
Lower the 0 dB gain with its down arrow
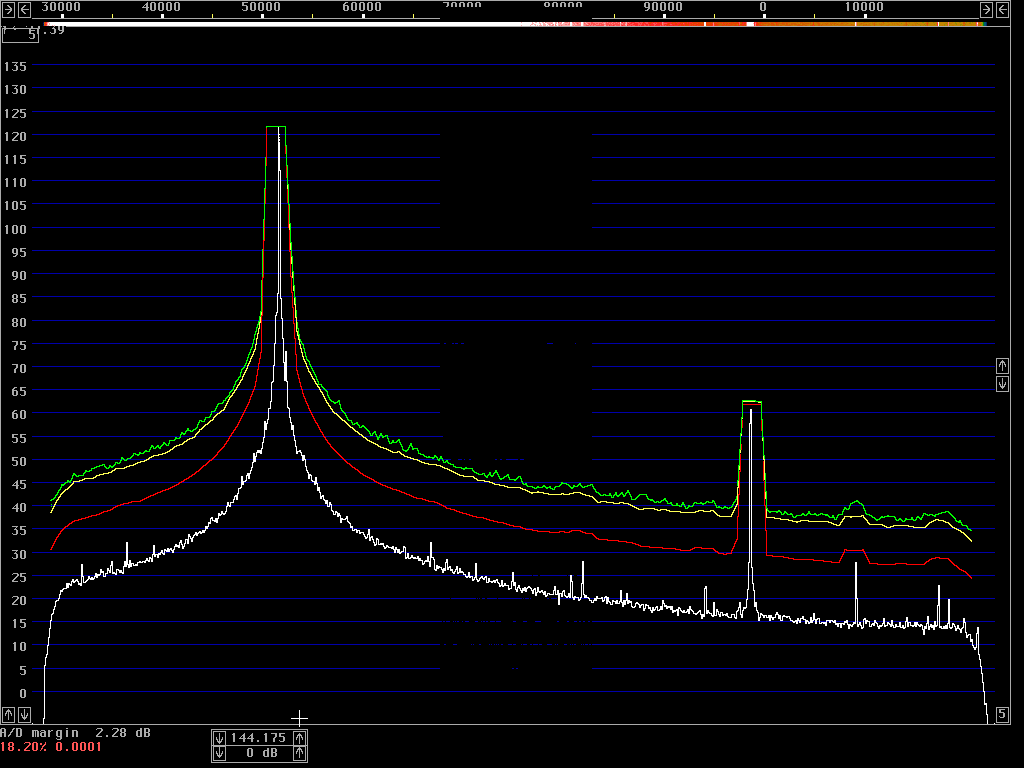click(219, 754)
